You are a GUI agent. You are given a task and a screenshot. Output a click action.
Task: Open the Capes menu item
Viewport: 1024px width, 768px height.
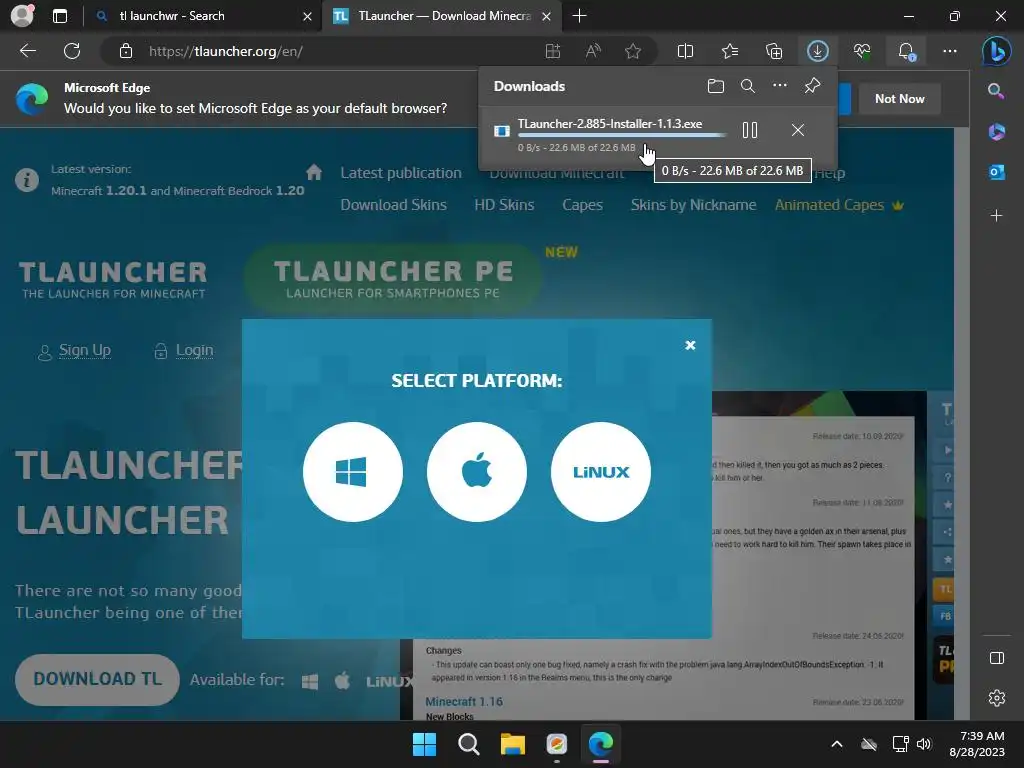[x=582, y=204]
